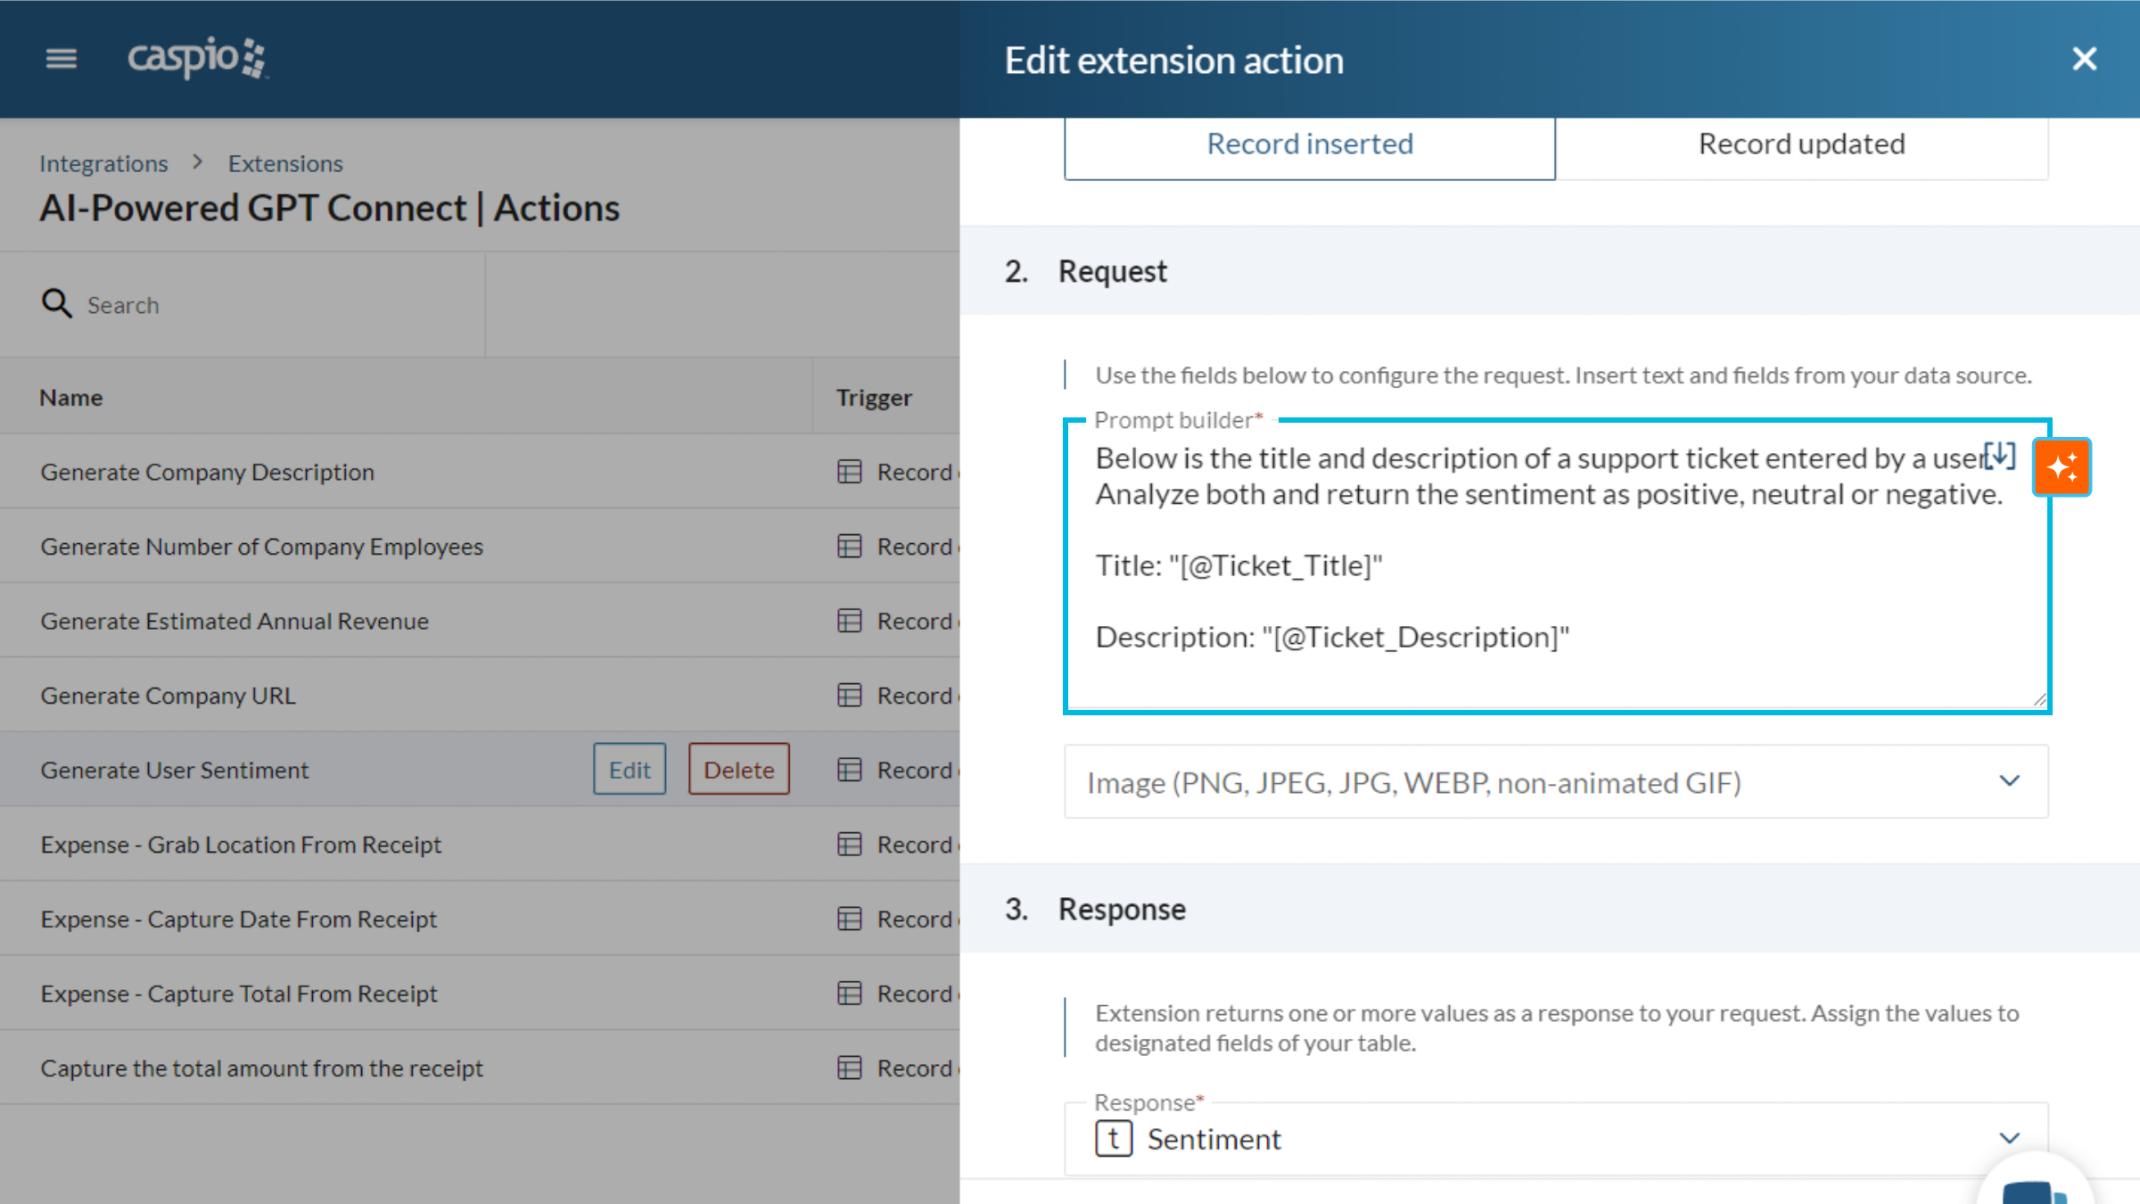Click the text type icon next to Sentiment

click(x=1112, y=1138)
